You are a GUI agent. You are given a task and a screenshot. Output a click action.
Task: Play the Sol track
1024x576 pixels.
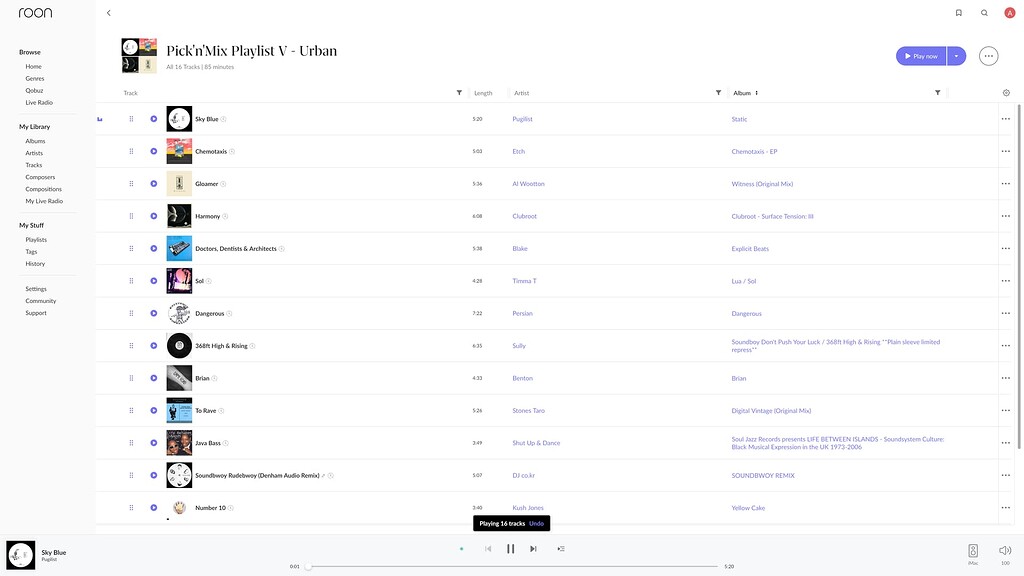click(153, 281)
